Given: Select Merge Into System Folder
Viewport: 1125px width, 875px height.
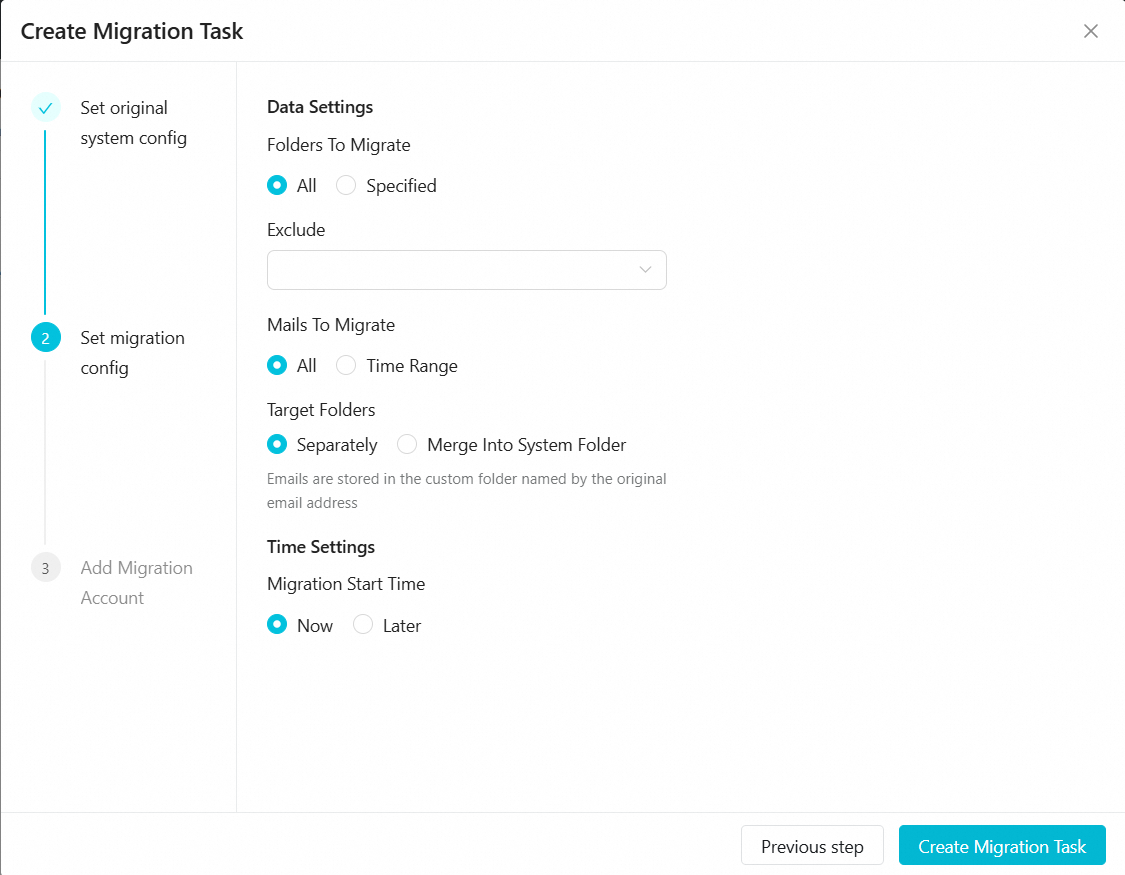Looking at the screenshot, I should [x=408, y=445].
